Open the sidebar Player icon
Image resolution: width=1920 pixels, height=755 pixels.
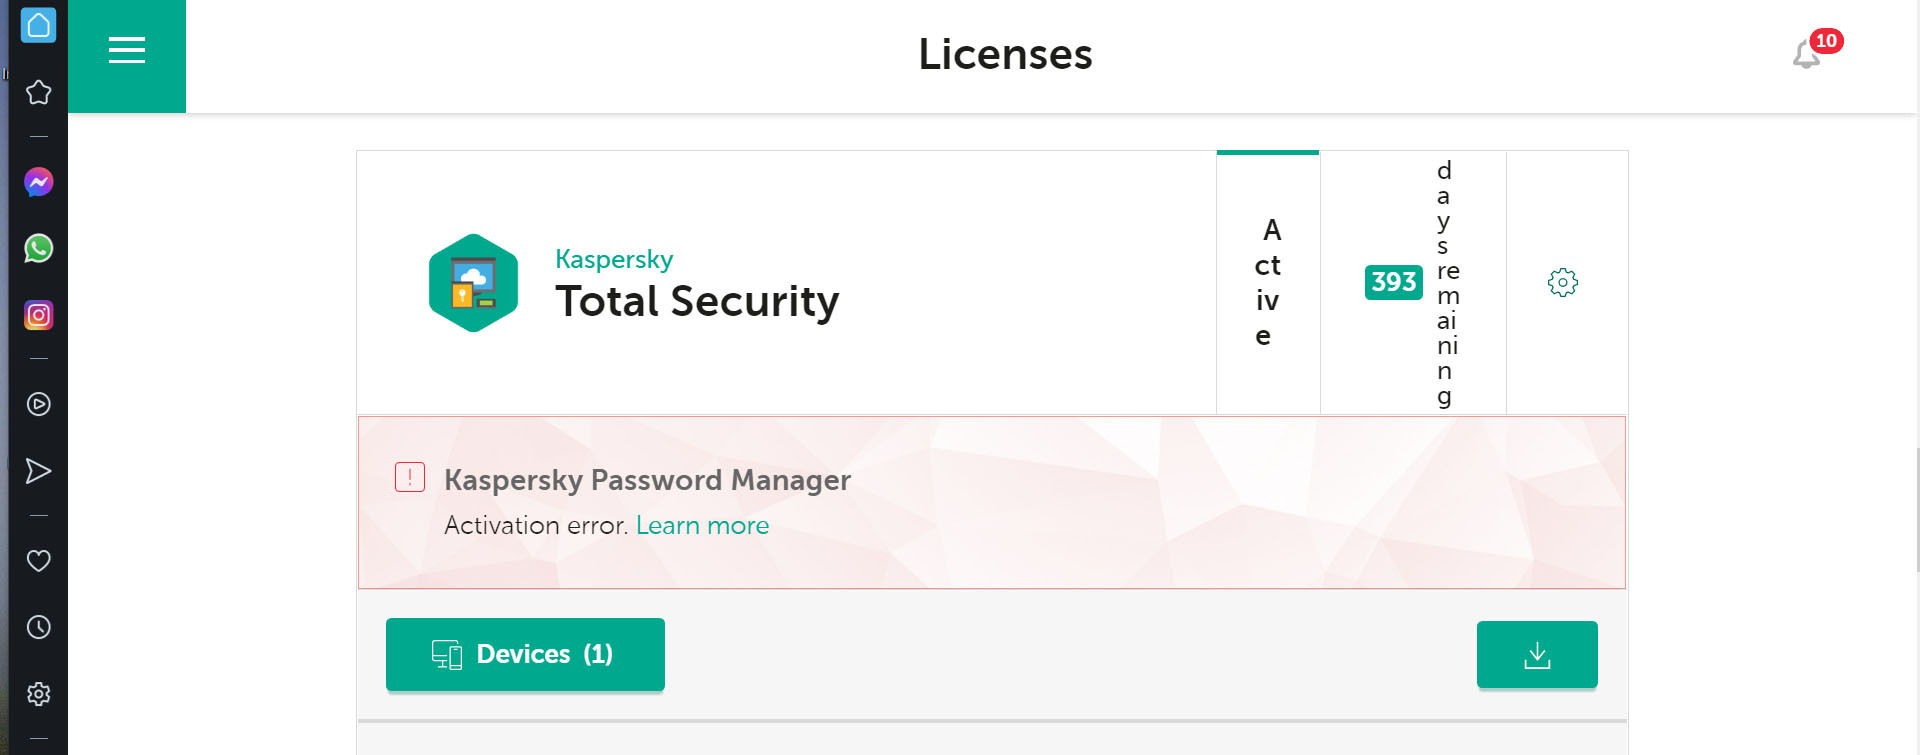(x=39, y=404)
